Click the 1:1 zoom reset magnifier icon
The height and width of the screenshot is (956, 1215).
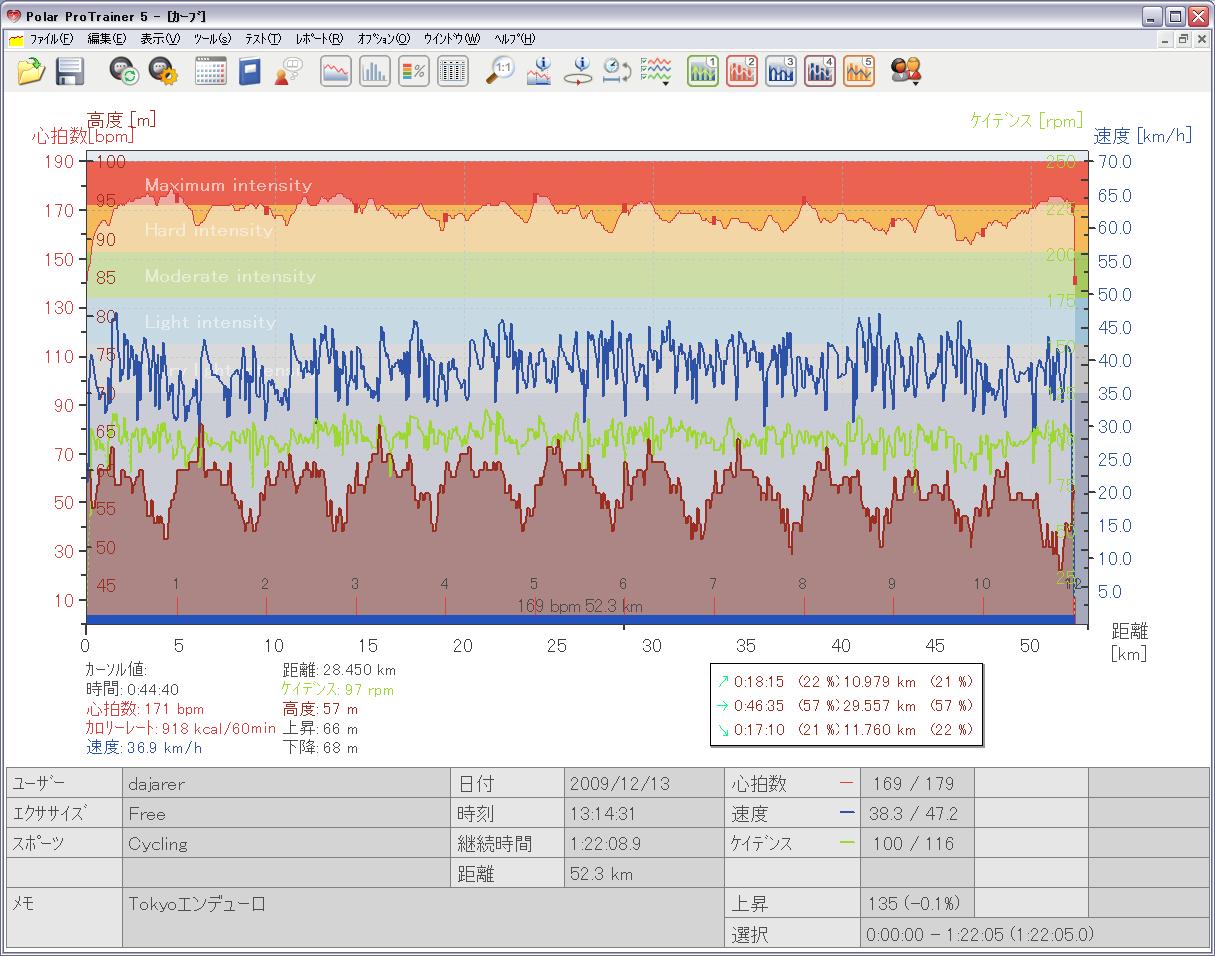pyautogui.click(x=500, y=71)
